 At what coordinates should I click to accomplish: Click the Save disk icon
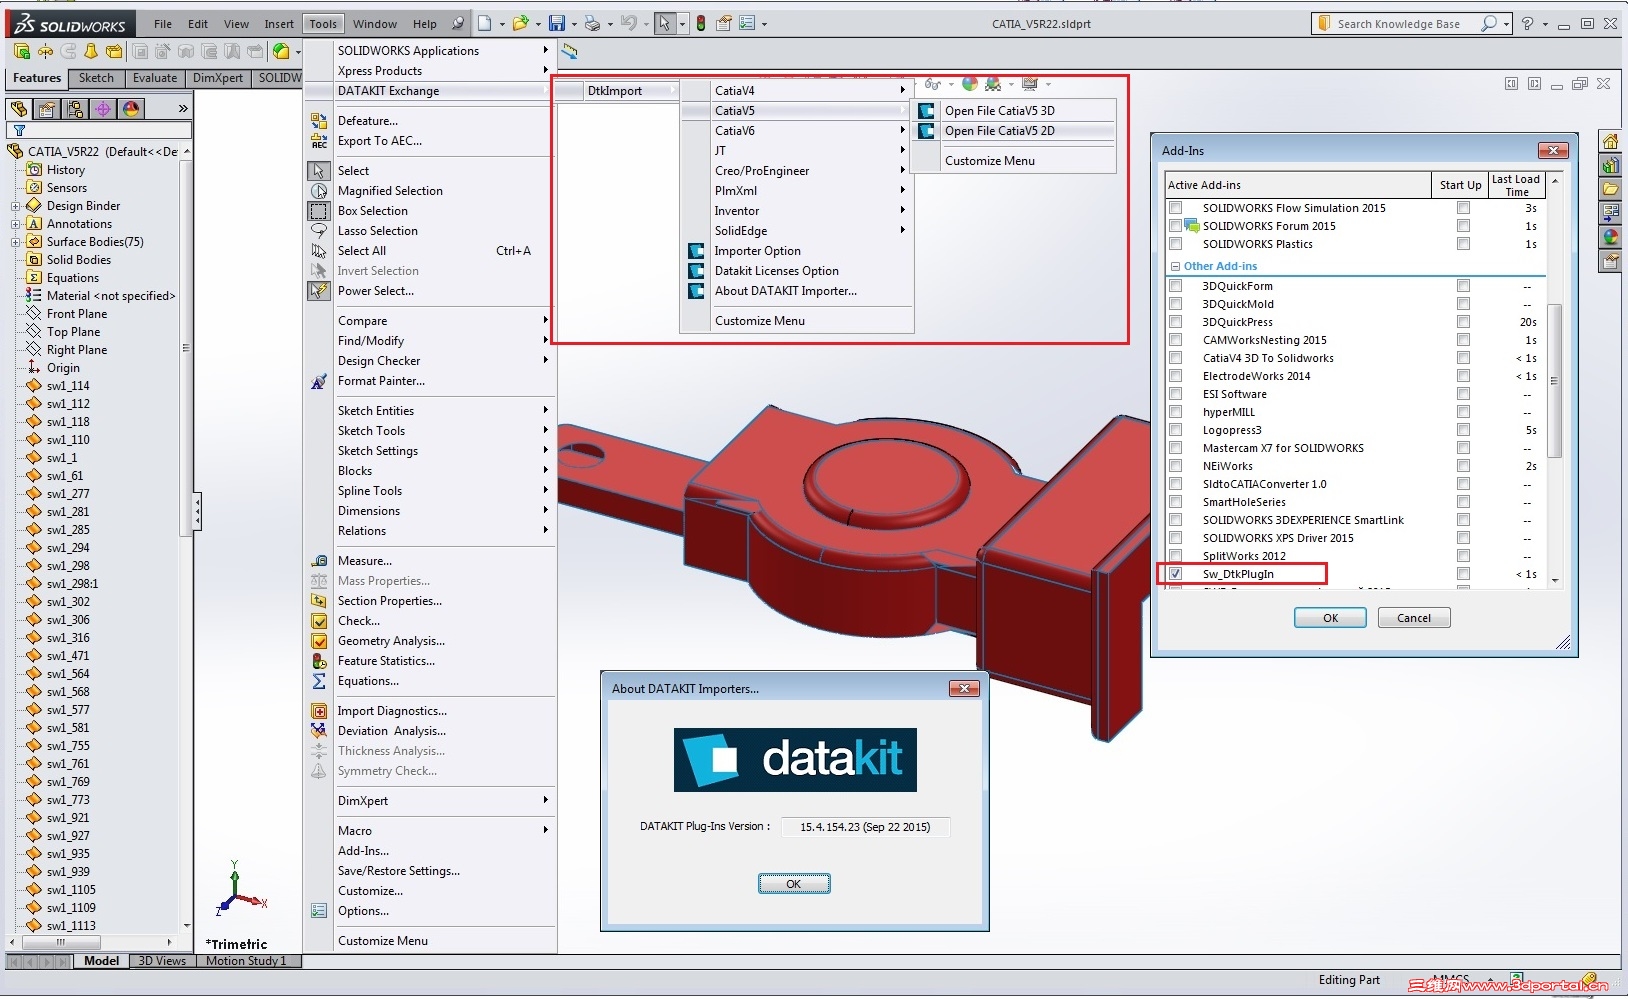(557, 23)
